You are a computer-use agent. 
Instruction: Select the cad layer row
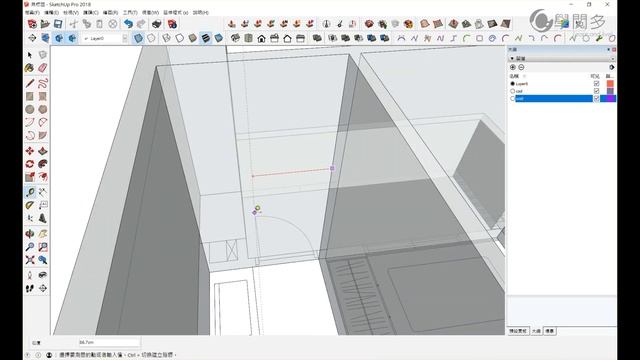click(563, 91)
